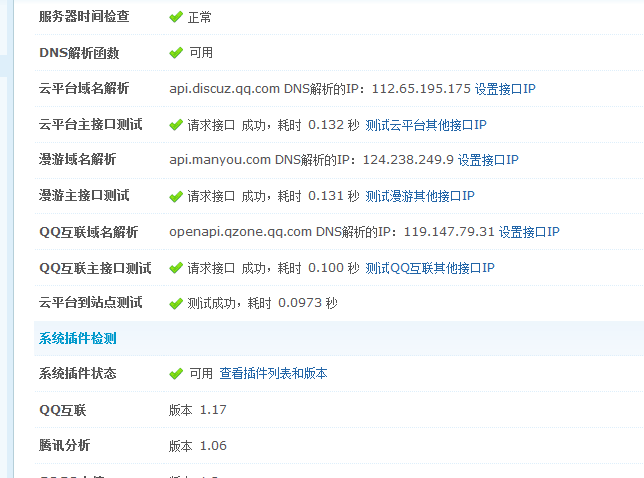Click 测试QQ互联其他接口IP link
Screen dimensions: 644x478
[430, 268]
